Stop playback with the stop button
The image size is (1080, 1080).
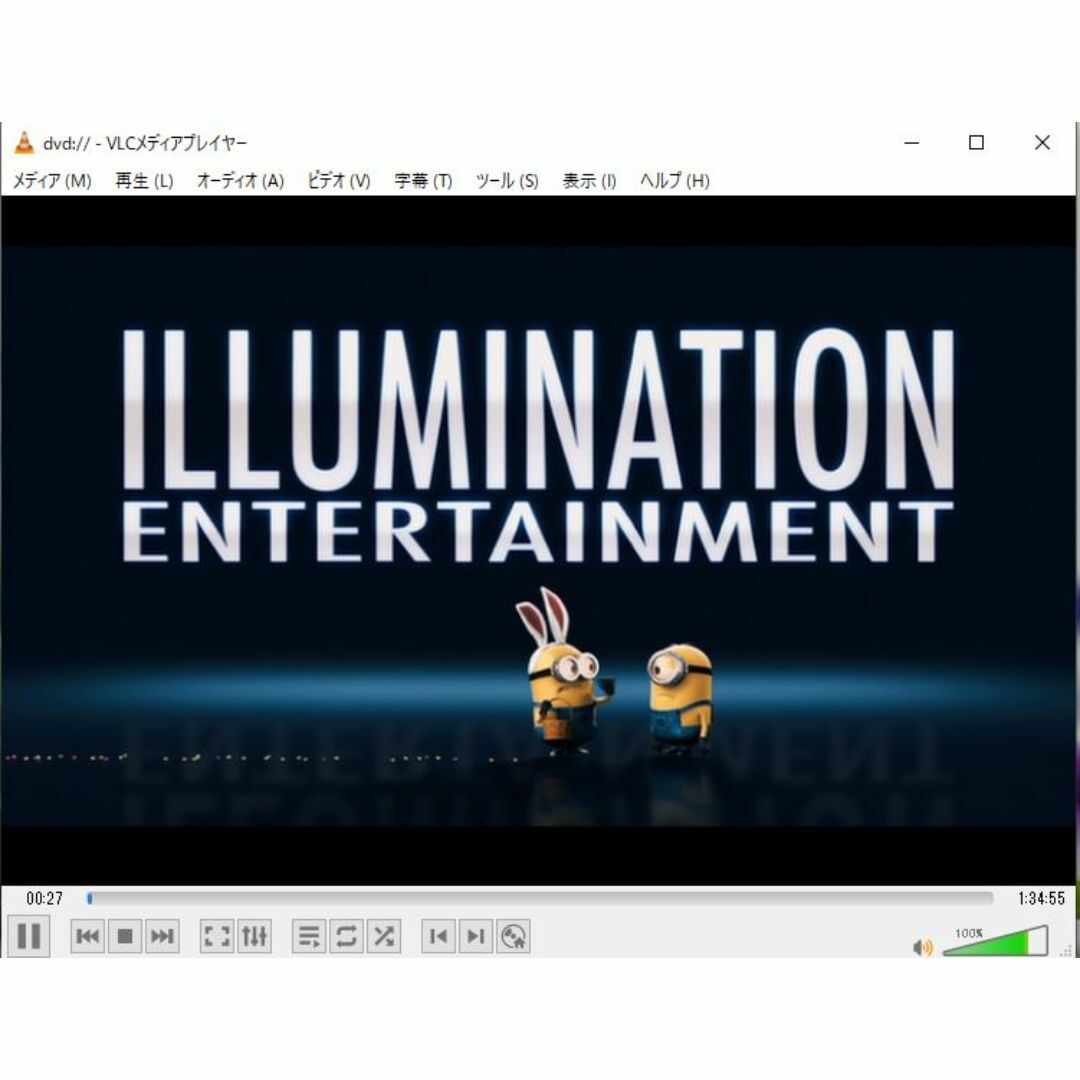[125, 936]
